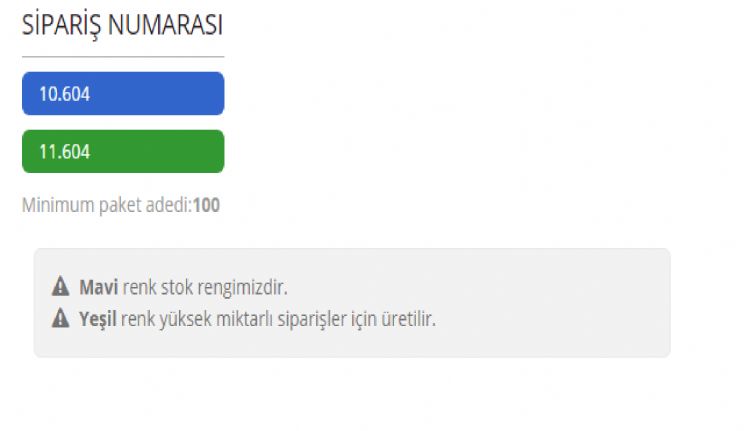Click the bold word Yeşil
This screenshot has width=750, height=431.
(x=98, y=320)
